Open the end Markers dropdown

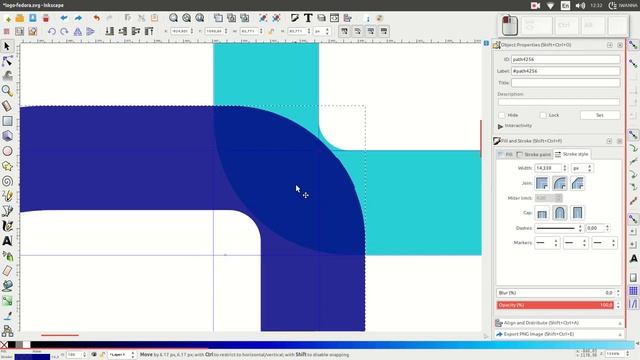point(604,243)
